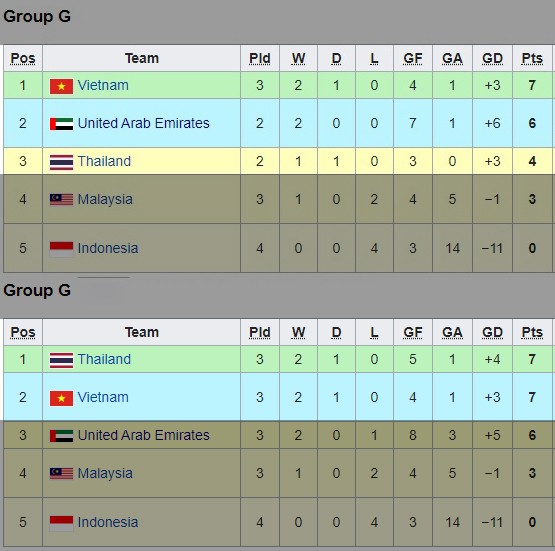Screen dimensions: 555x551
Task: Open the Thailand link in second table
Action: point(104,359)
